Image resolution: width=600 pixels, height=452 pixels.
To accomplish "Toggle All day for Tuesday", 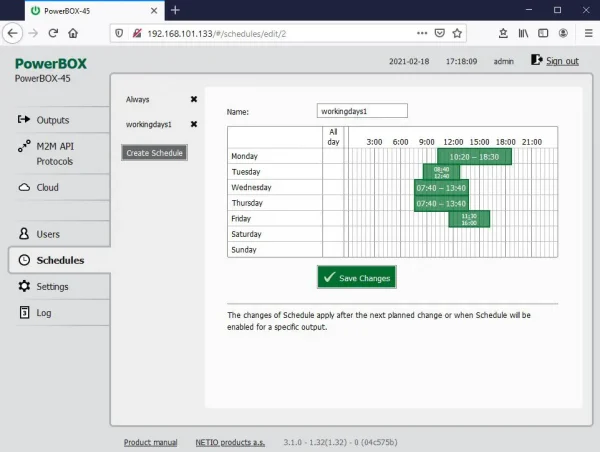I will click(x=333, y=172).
